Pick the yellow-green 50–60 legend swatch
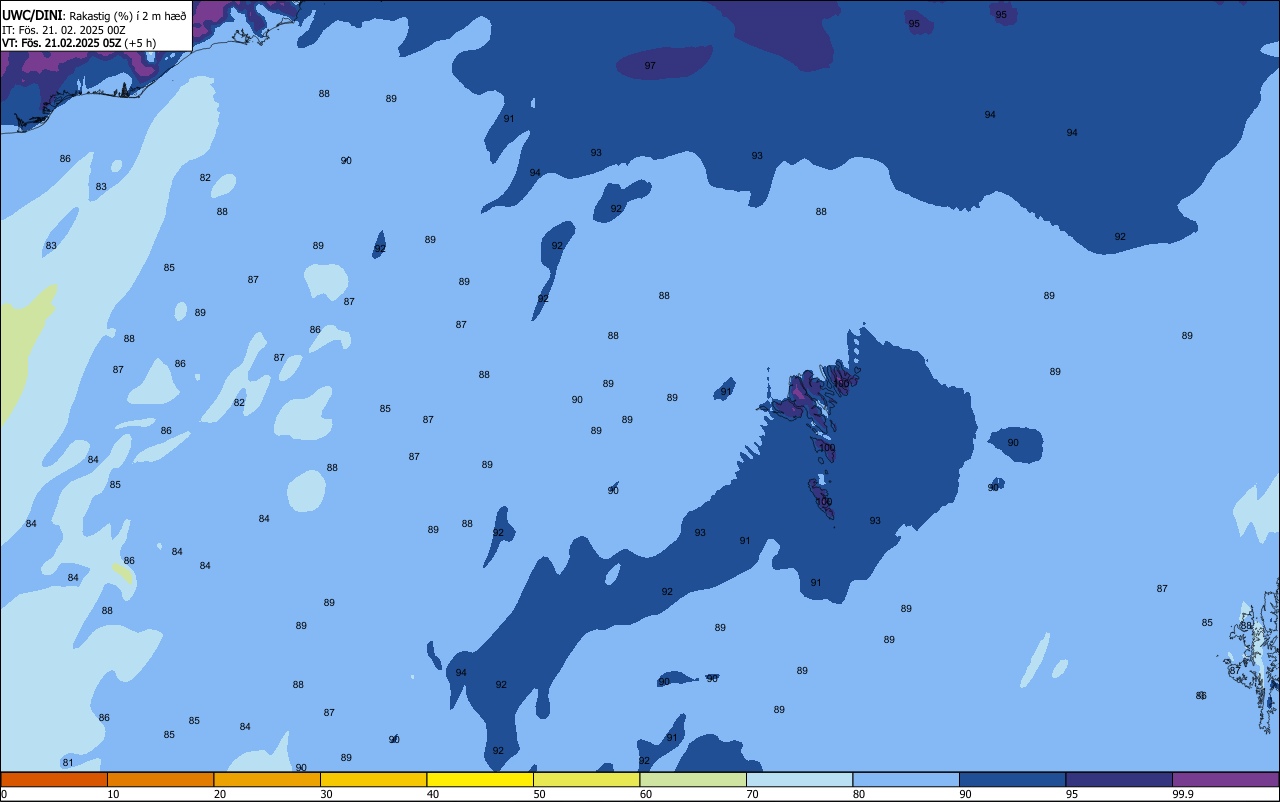Screen dimensions: 1280x802 (x=586, y=779)
